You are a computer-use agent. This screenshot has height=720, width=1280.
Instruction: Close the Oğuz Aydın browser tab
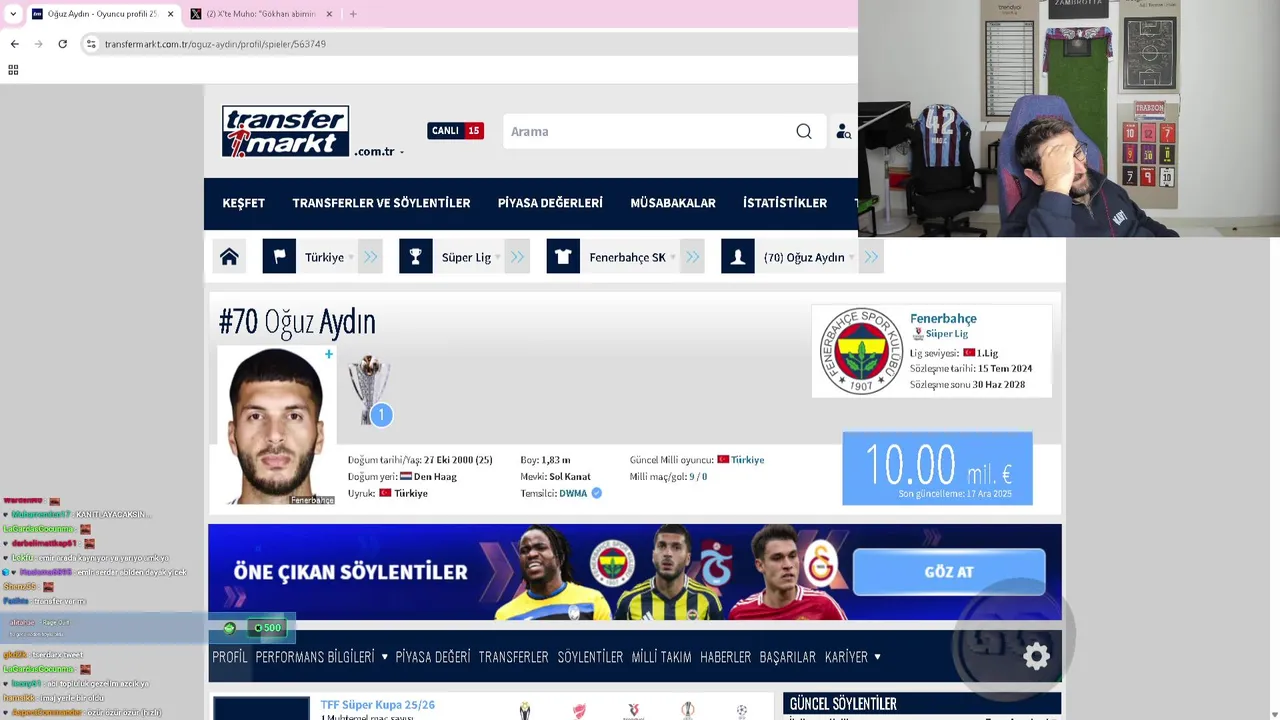coord(170,14)
